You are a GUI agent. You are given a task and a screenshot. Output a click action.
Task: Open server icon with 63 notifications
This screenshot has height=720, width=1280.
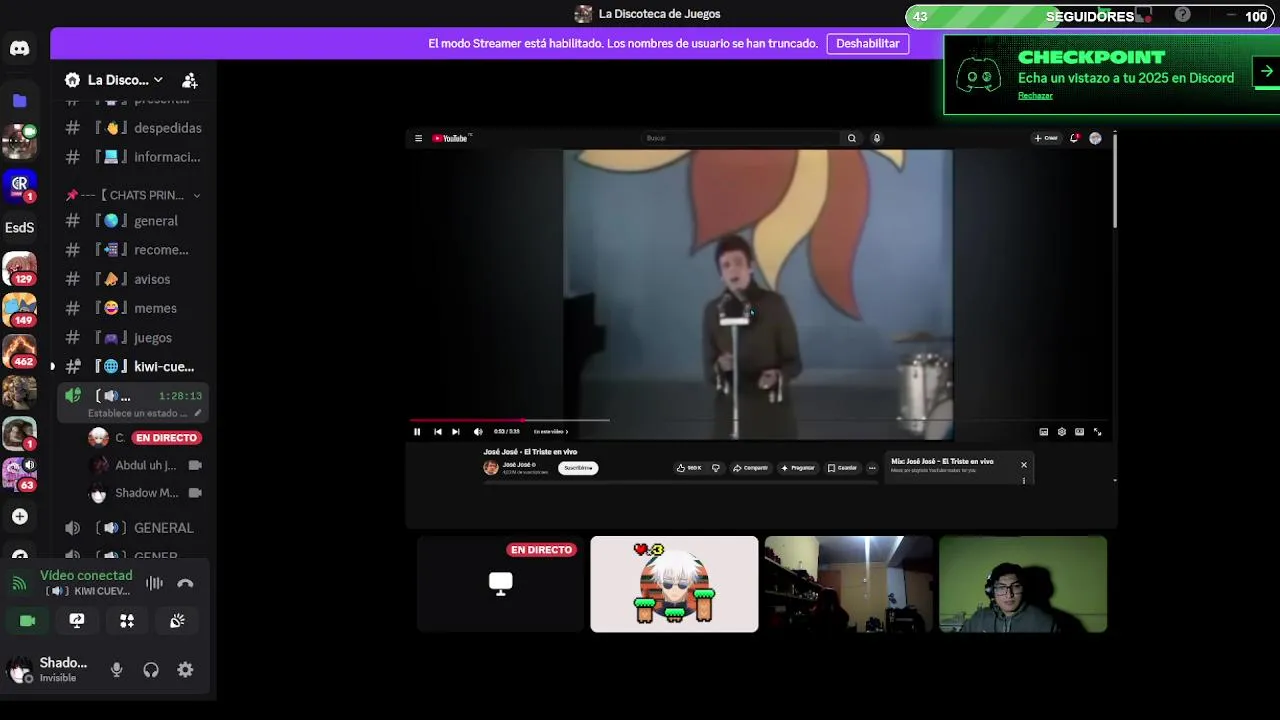click(x=19, y=474)
